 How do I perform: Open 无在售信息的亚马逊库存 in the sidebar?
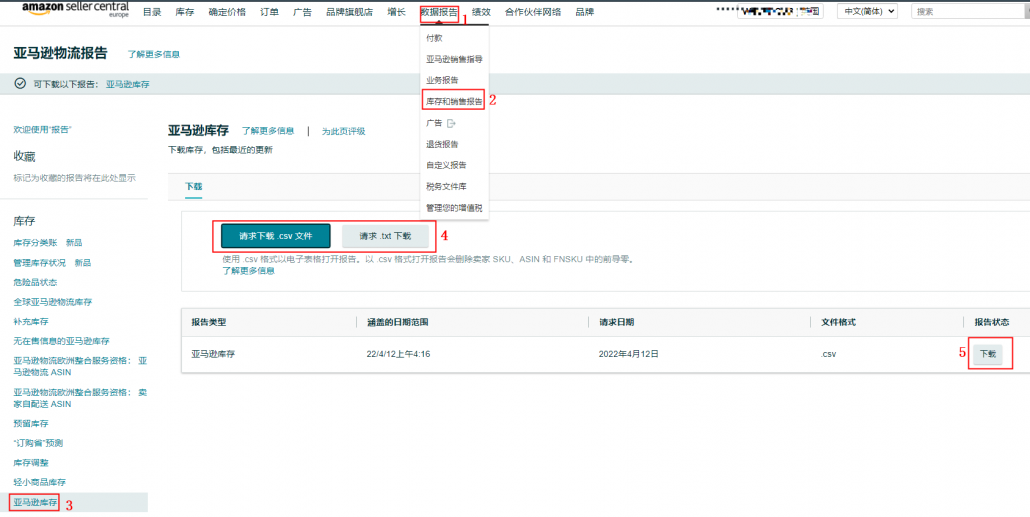[x=61, y=342]
